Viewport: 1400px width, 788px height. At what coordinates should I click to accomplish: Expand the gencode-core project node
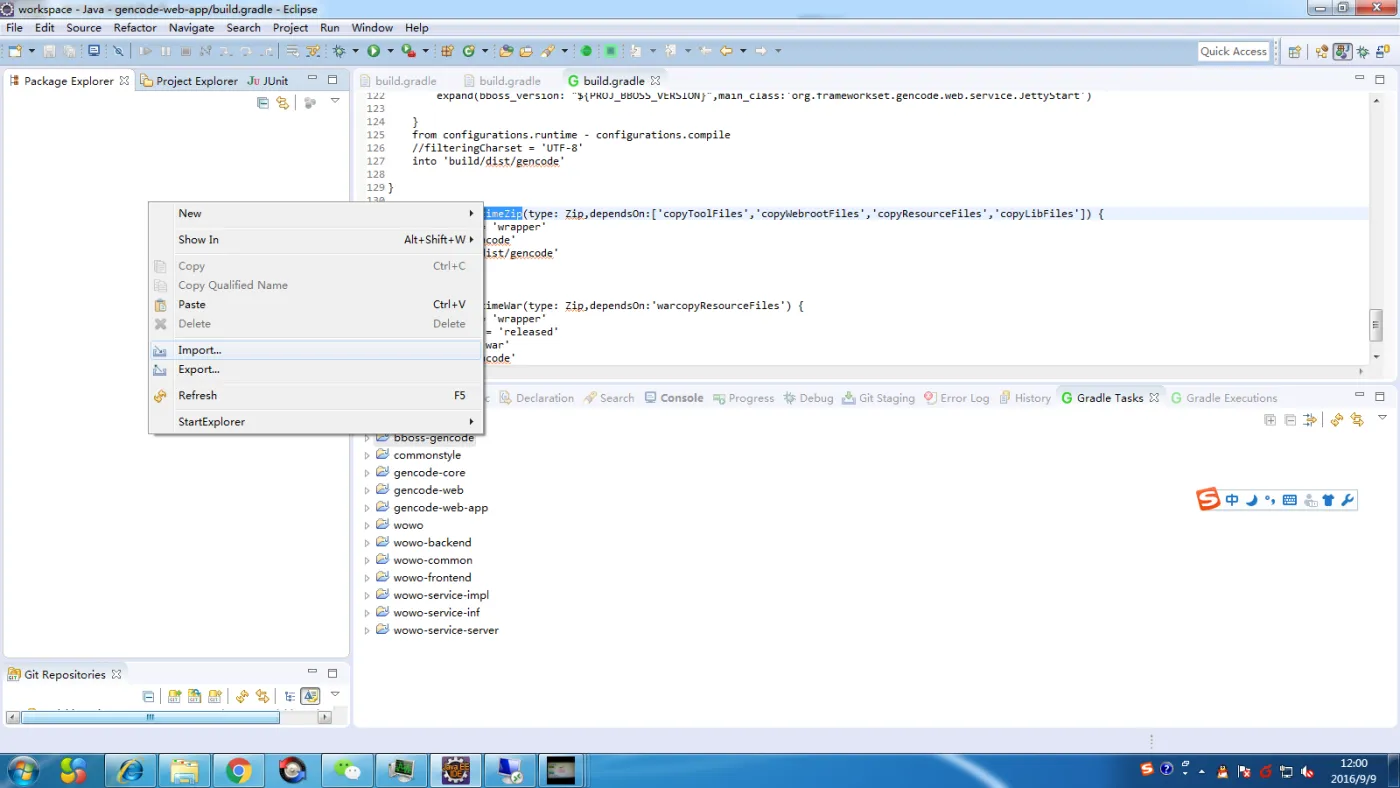[367, 473]
